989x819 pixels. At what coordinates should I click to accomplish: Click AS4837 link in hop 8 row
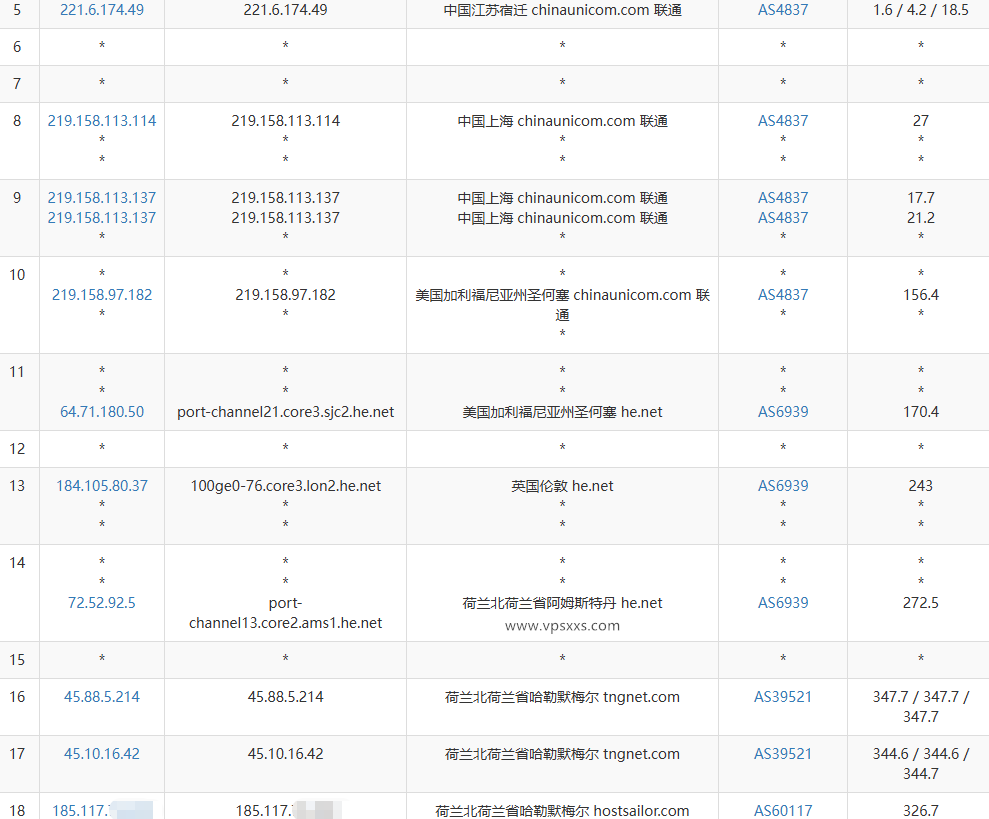click(783, 121)
